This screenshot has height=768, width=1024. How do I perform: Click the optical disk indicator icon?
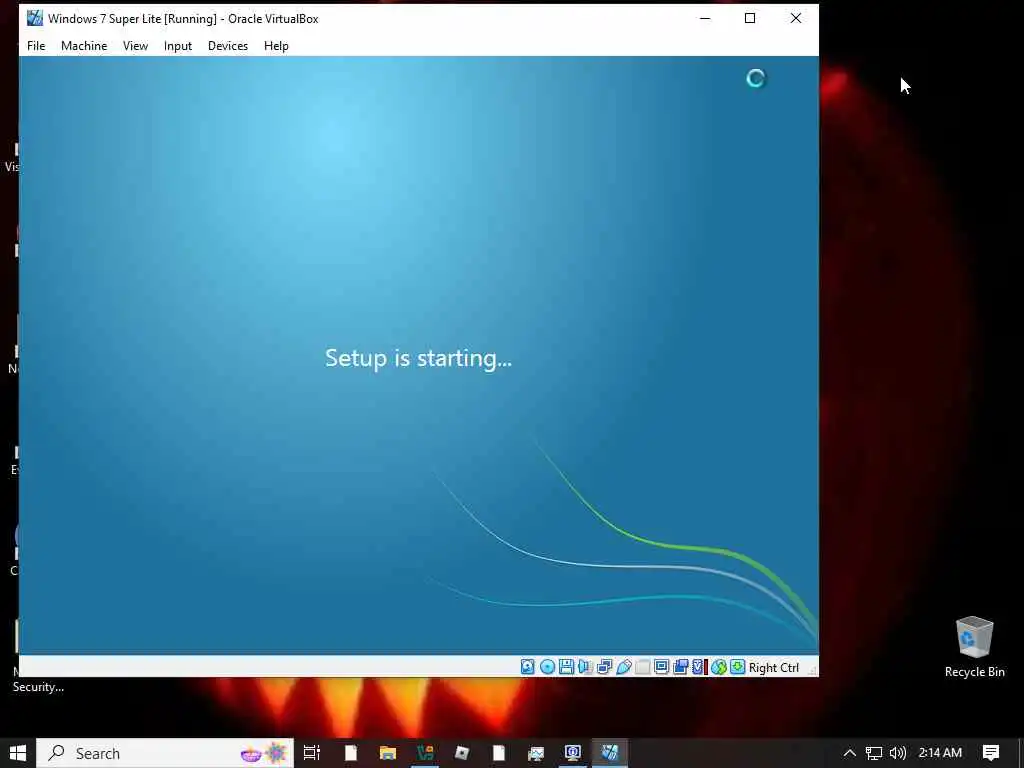547,667
